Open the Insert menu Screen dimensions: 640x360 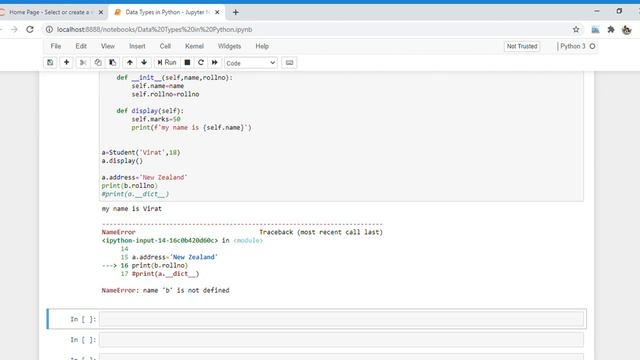pos(137,46)
